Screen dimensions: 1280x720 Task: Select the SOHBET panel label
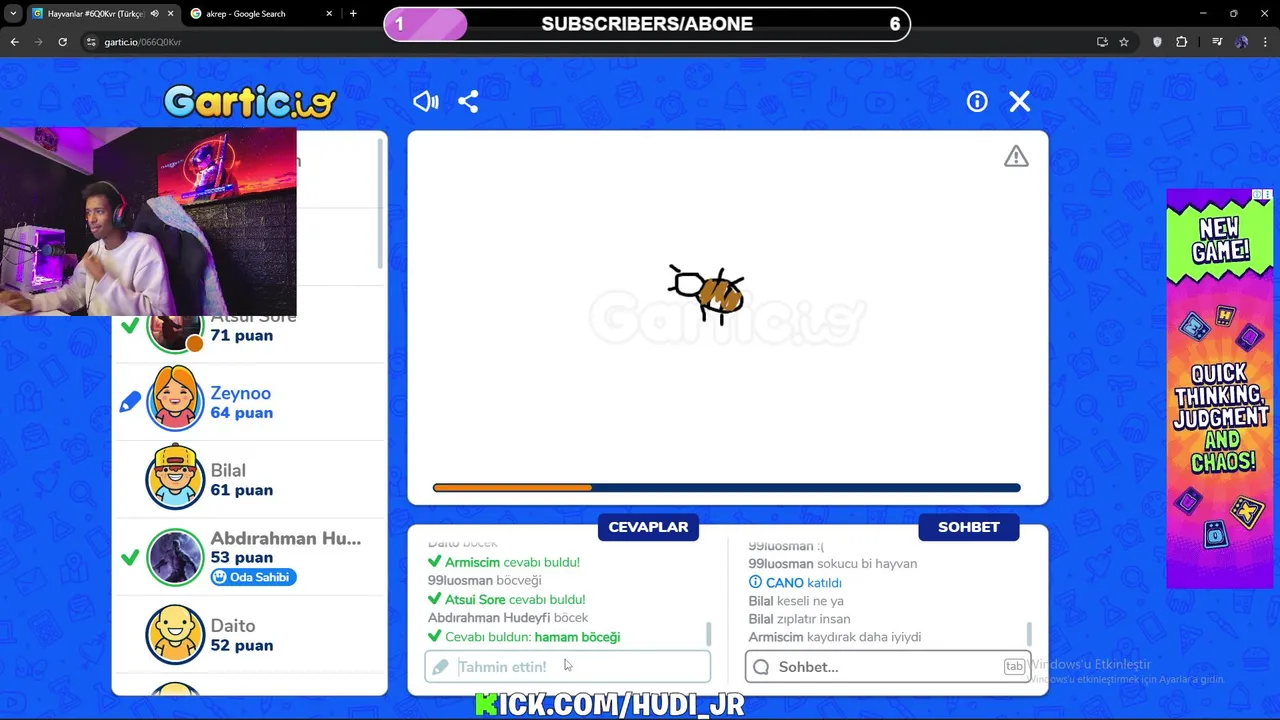[x=968, y=527]
